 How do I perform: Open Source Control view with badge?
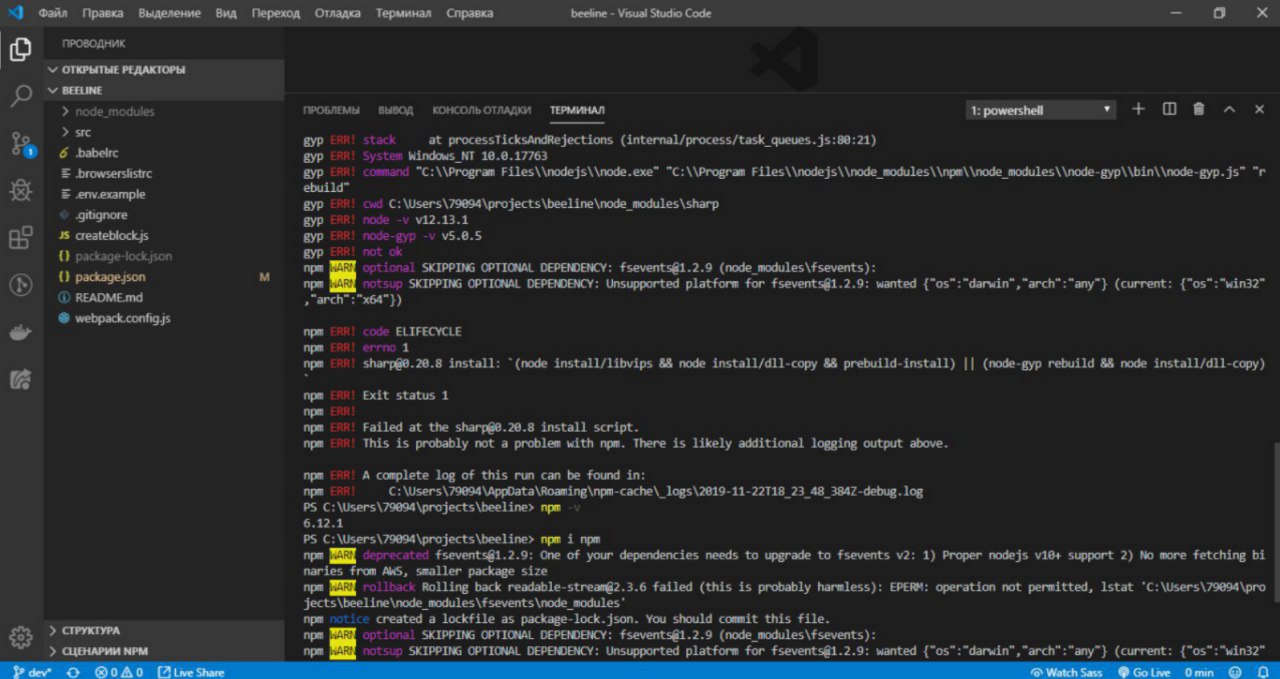coord(20,143)
